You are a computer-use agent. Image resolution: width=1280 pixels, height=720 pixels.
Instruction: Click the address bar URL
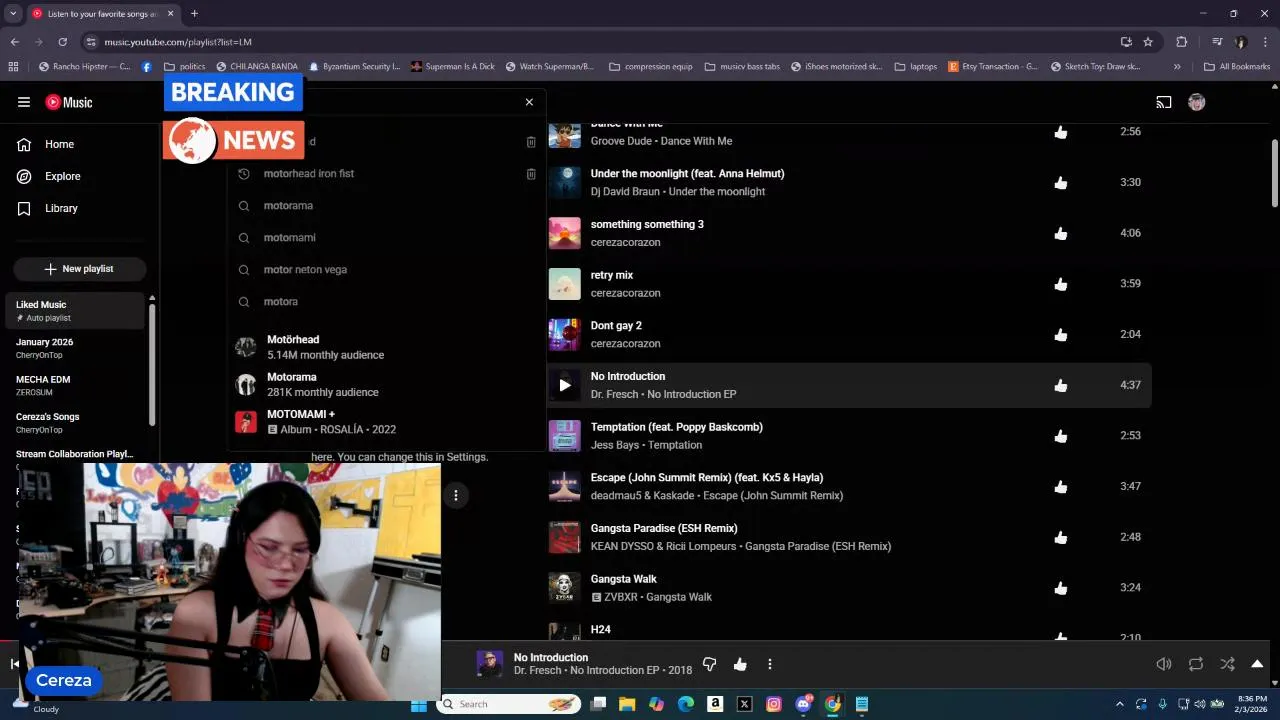pos(178,42)
